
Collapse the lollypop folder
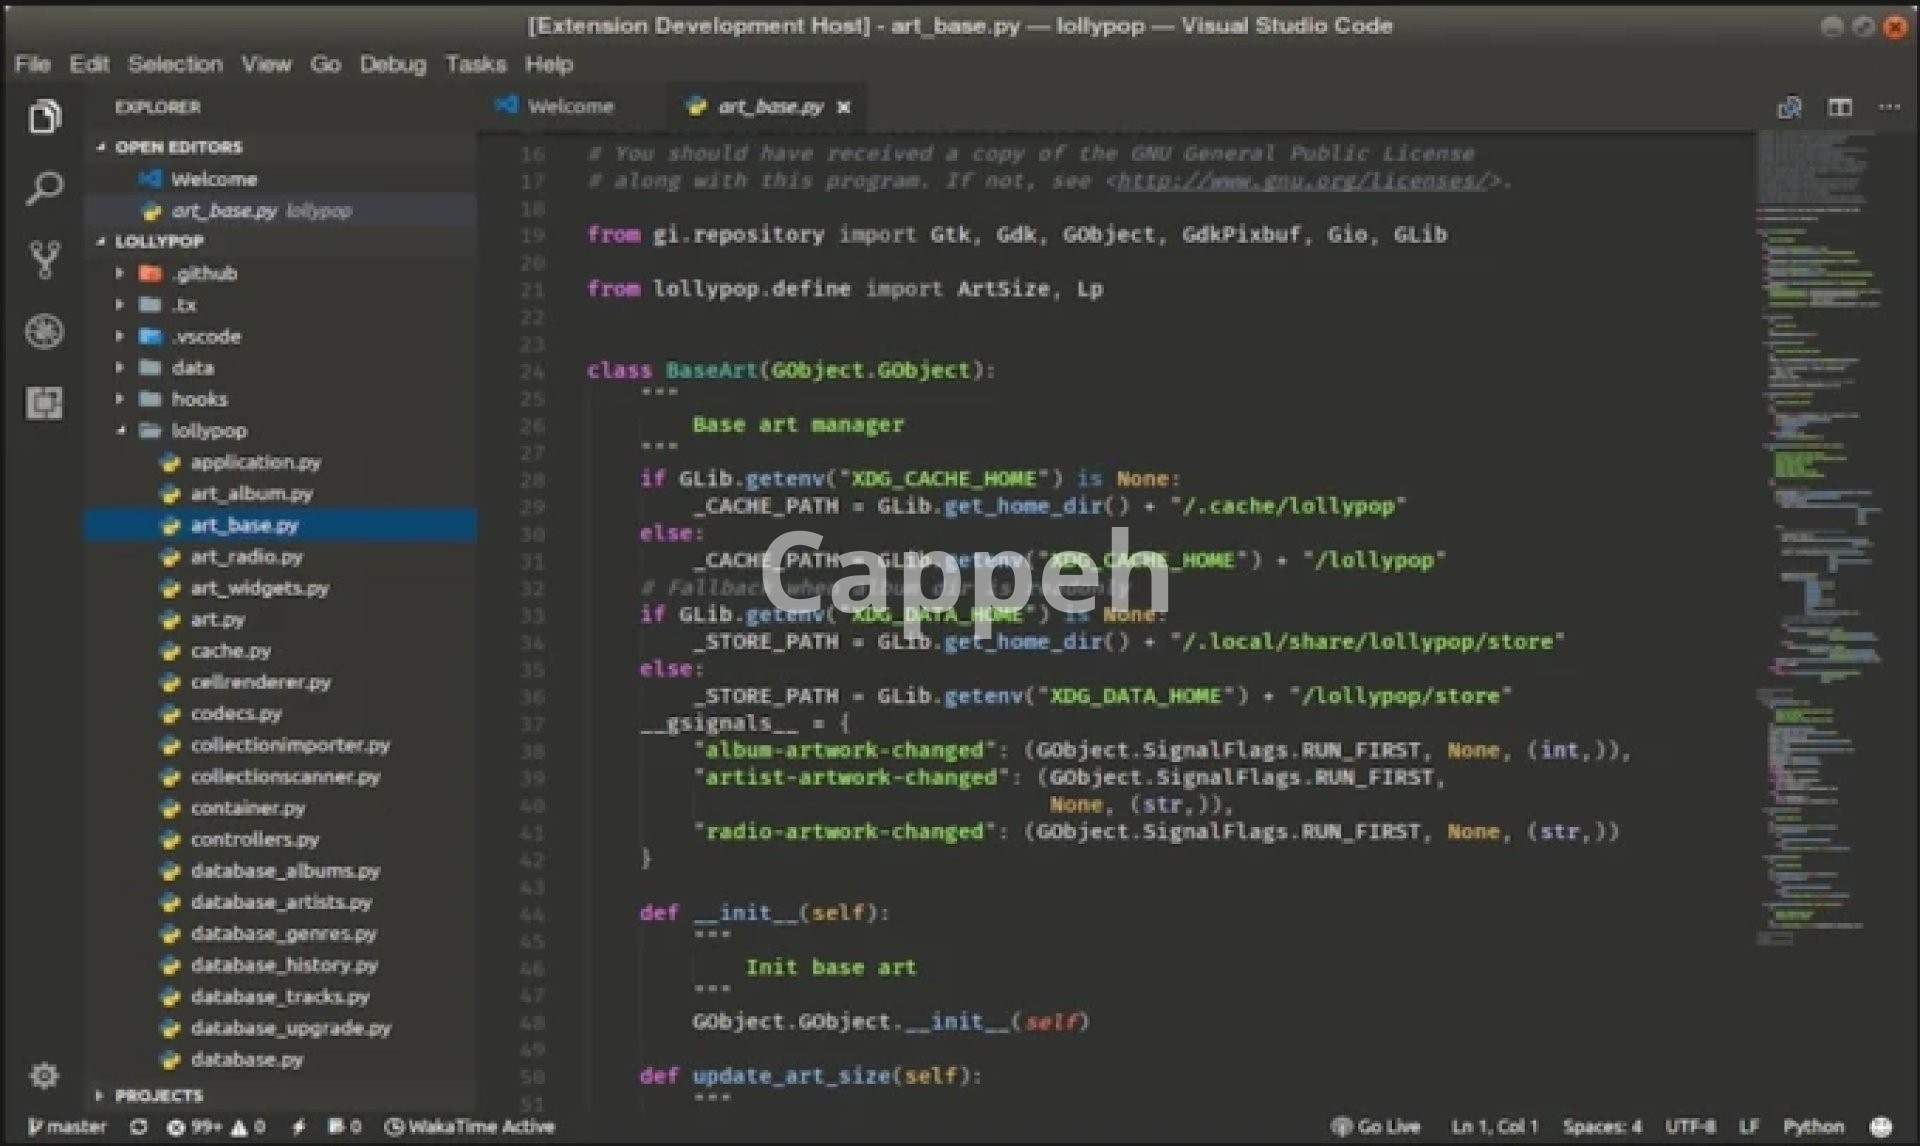click(x=208, y=430)
